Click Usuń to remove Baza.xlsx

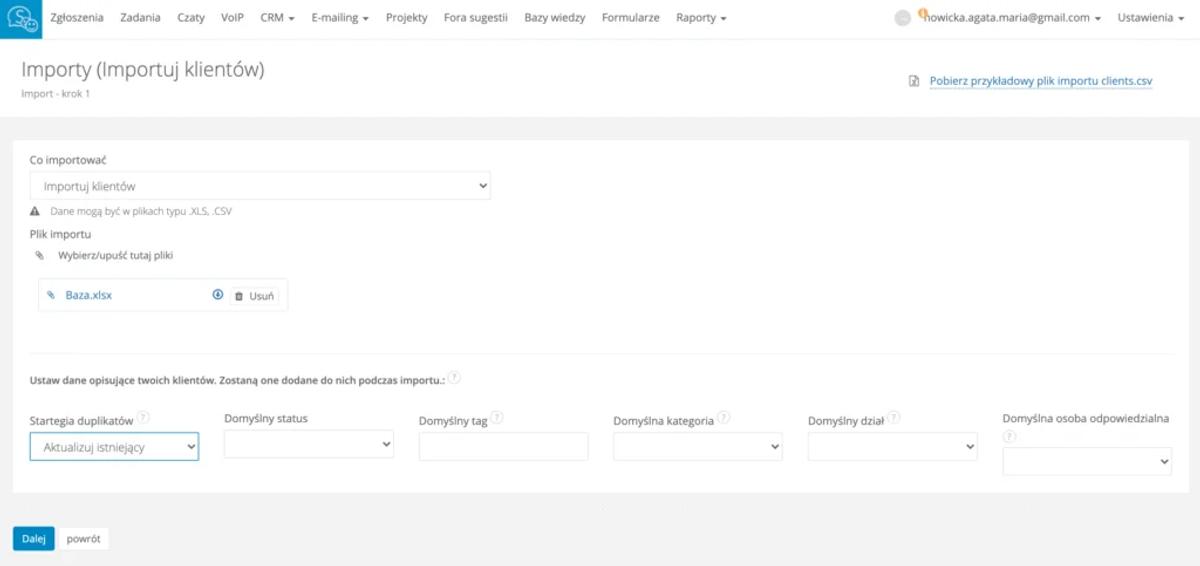[254, 296]
